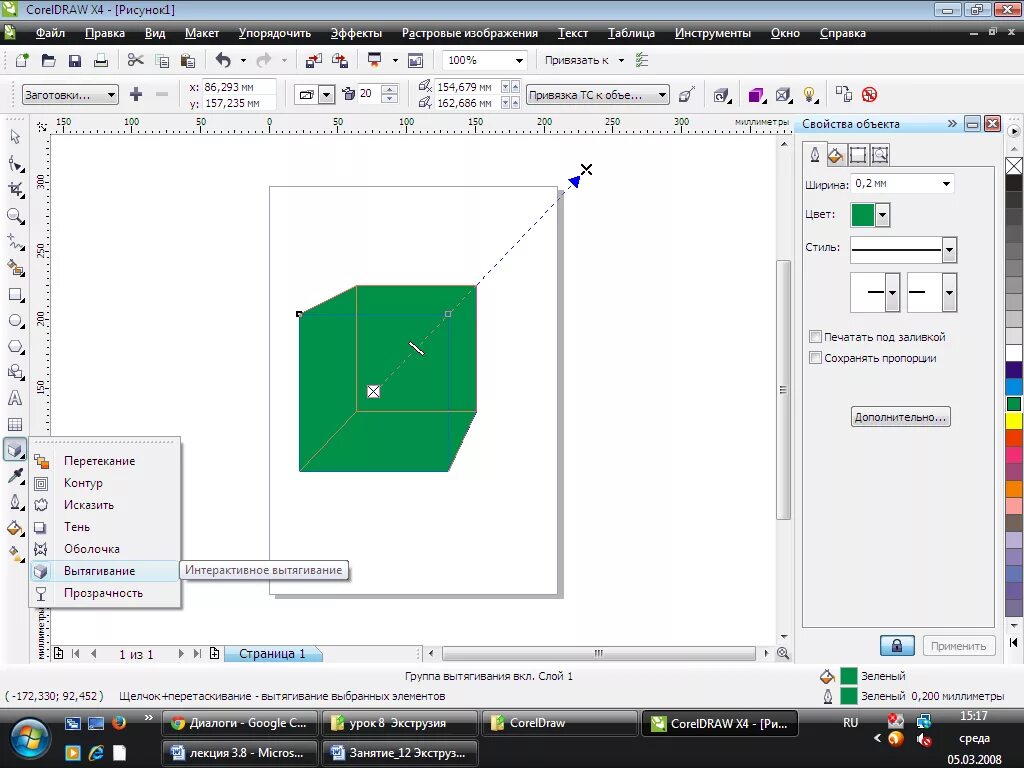This screenshot has height=768, width=1024.
Task: Open the Fill tab in object properties
Action: coord(835,155)
